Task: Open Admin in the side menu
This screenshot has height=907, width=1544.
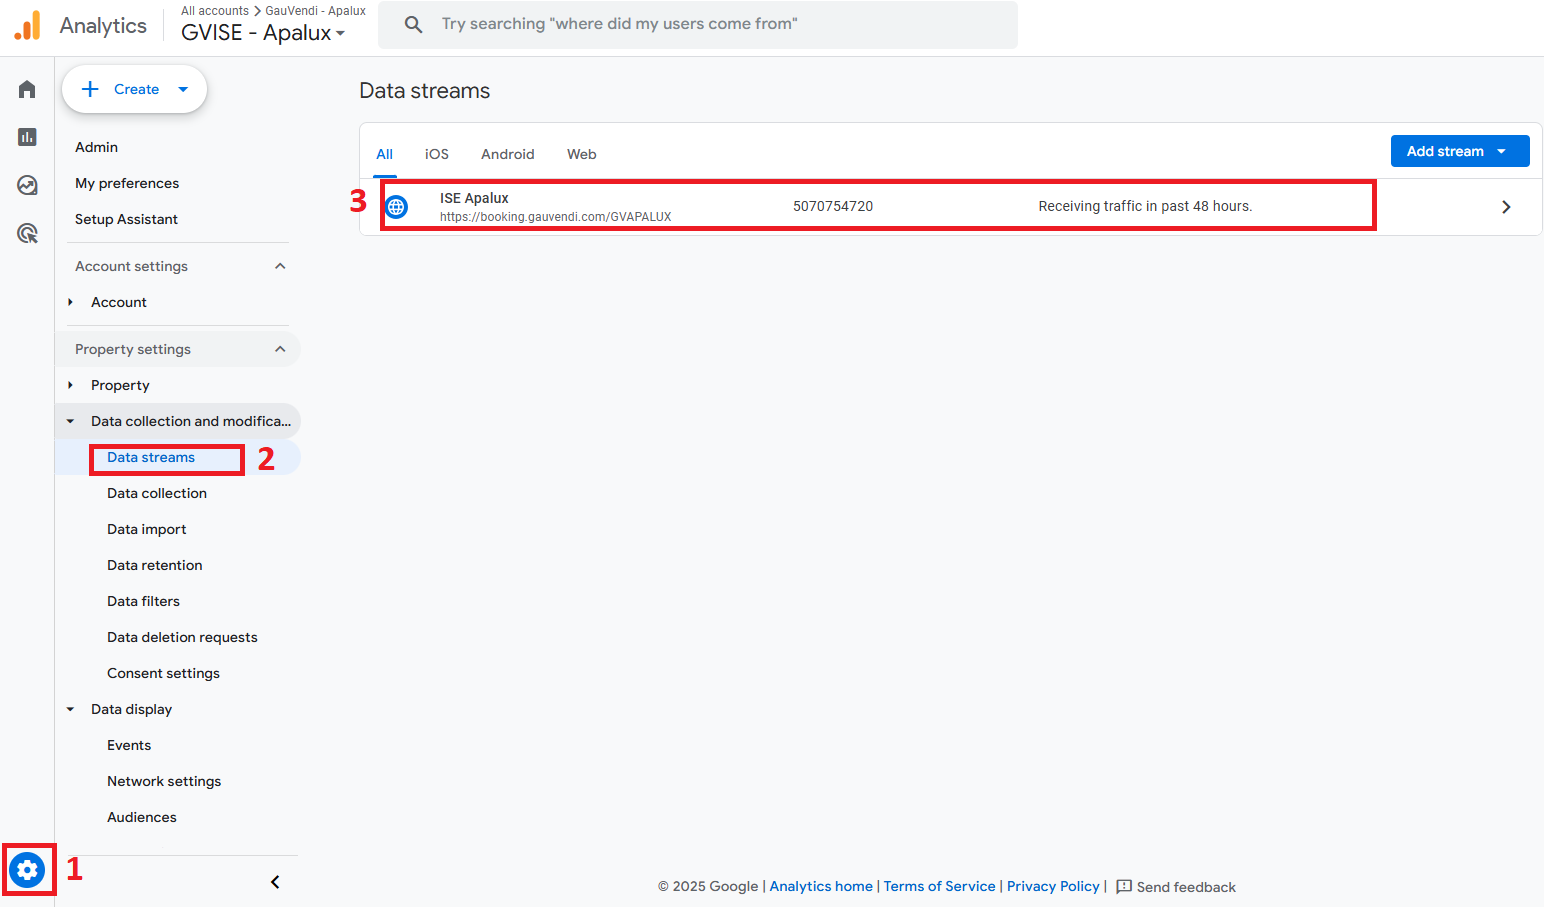Action: point(96,147)
